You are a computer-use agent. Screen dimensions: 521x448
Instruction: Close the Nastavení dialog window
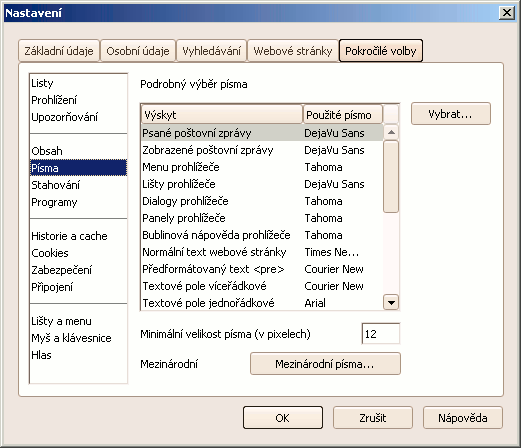coord(507,13)
